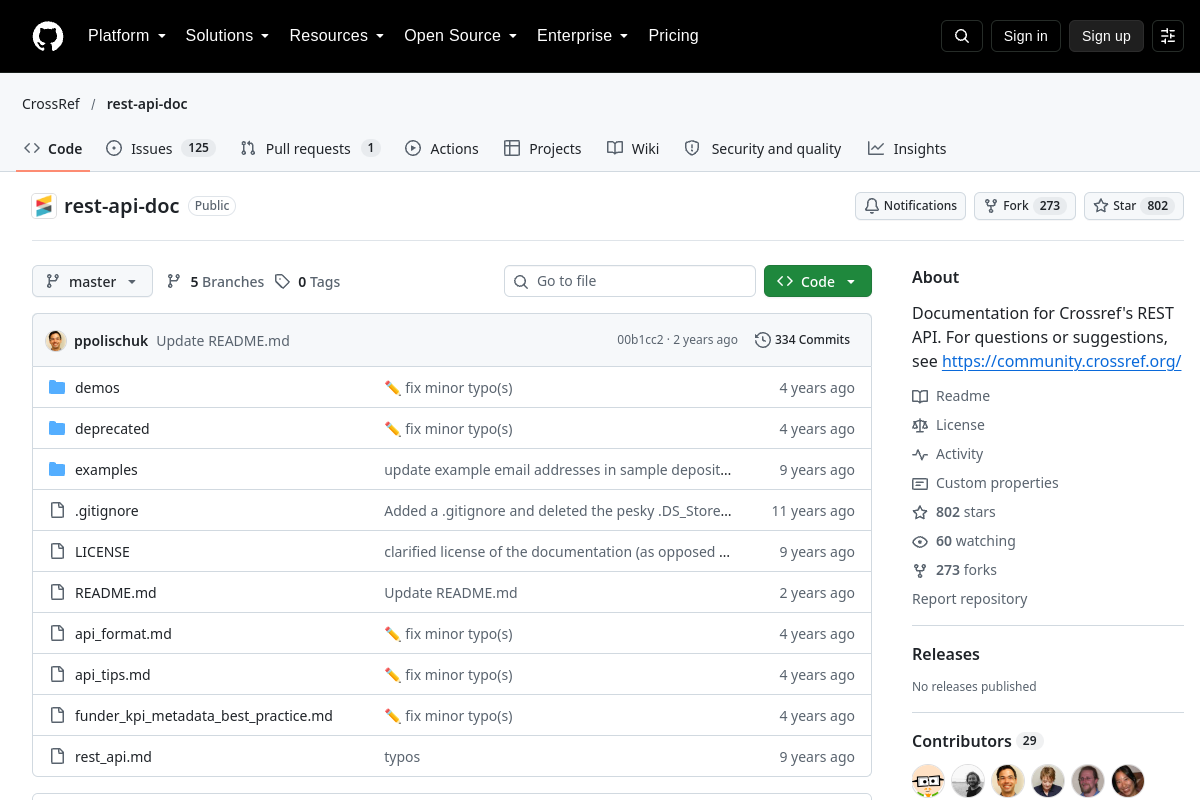Open the green Code dropdown button
Screen dimensions: 1200x800
tap(818, 281)
